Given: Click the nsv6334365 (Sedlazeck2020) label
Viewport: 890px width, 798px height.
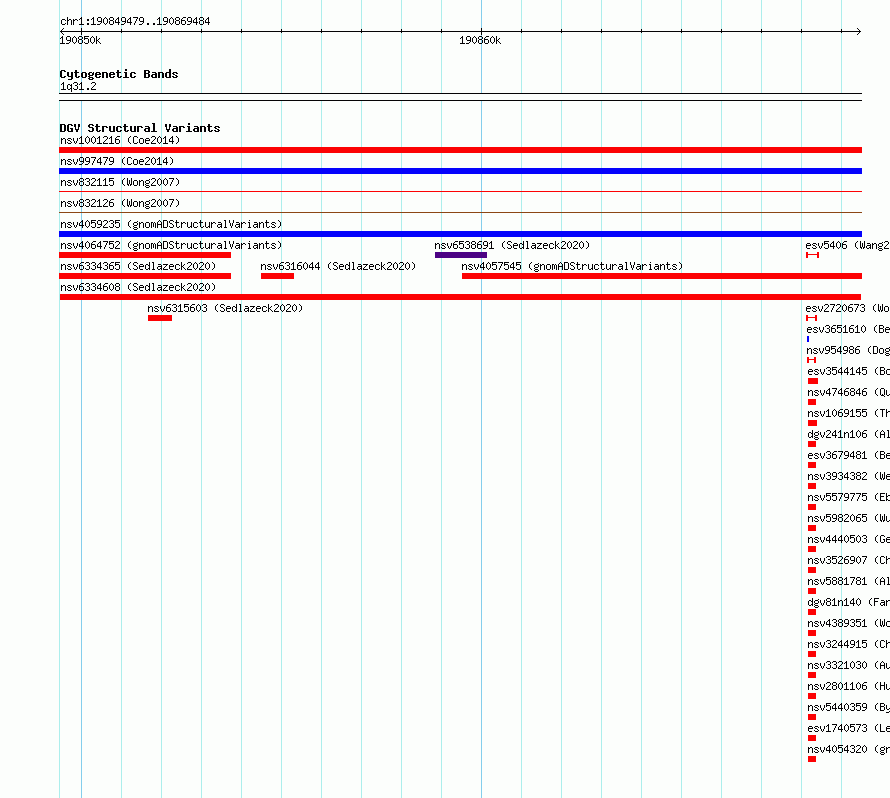Looking at the screenshot, I should (x=138, y=266).
